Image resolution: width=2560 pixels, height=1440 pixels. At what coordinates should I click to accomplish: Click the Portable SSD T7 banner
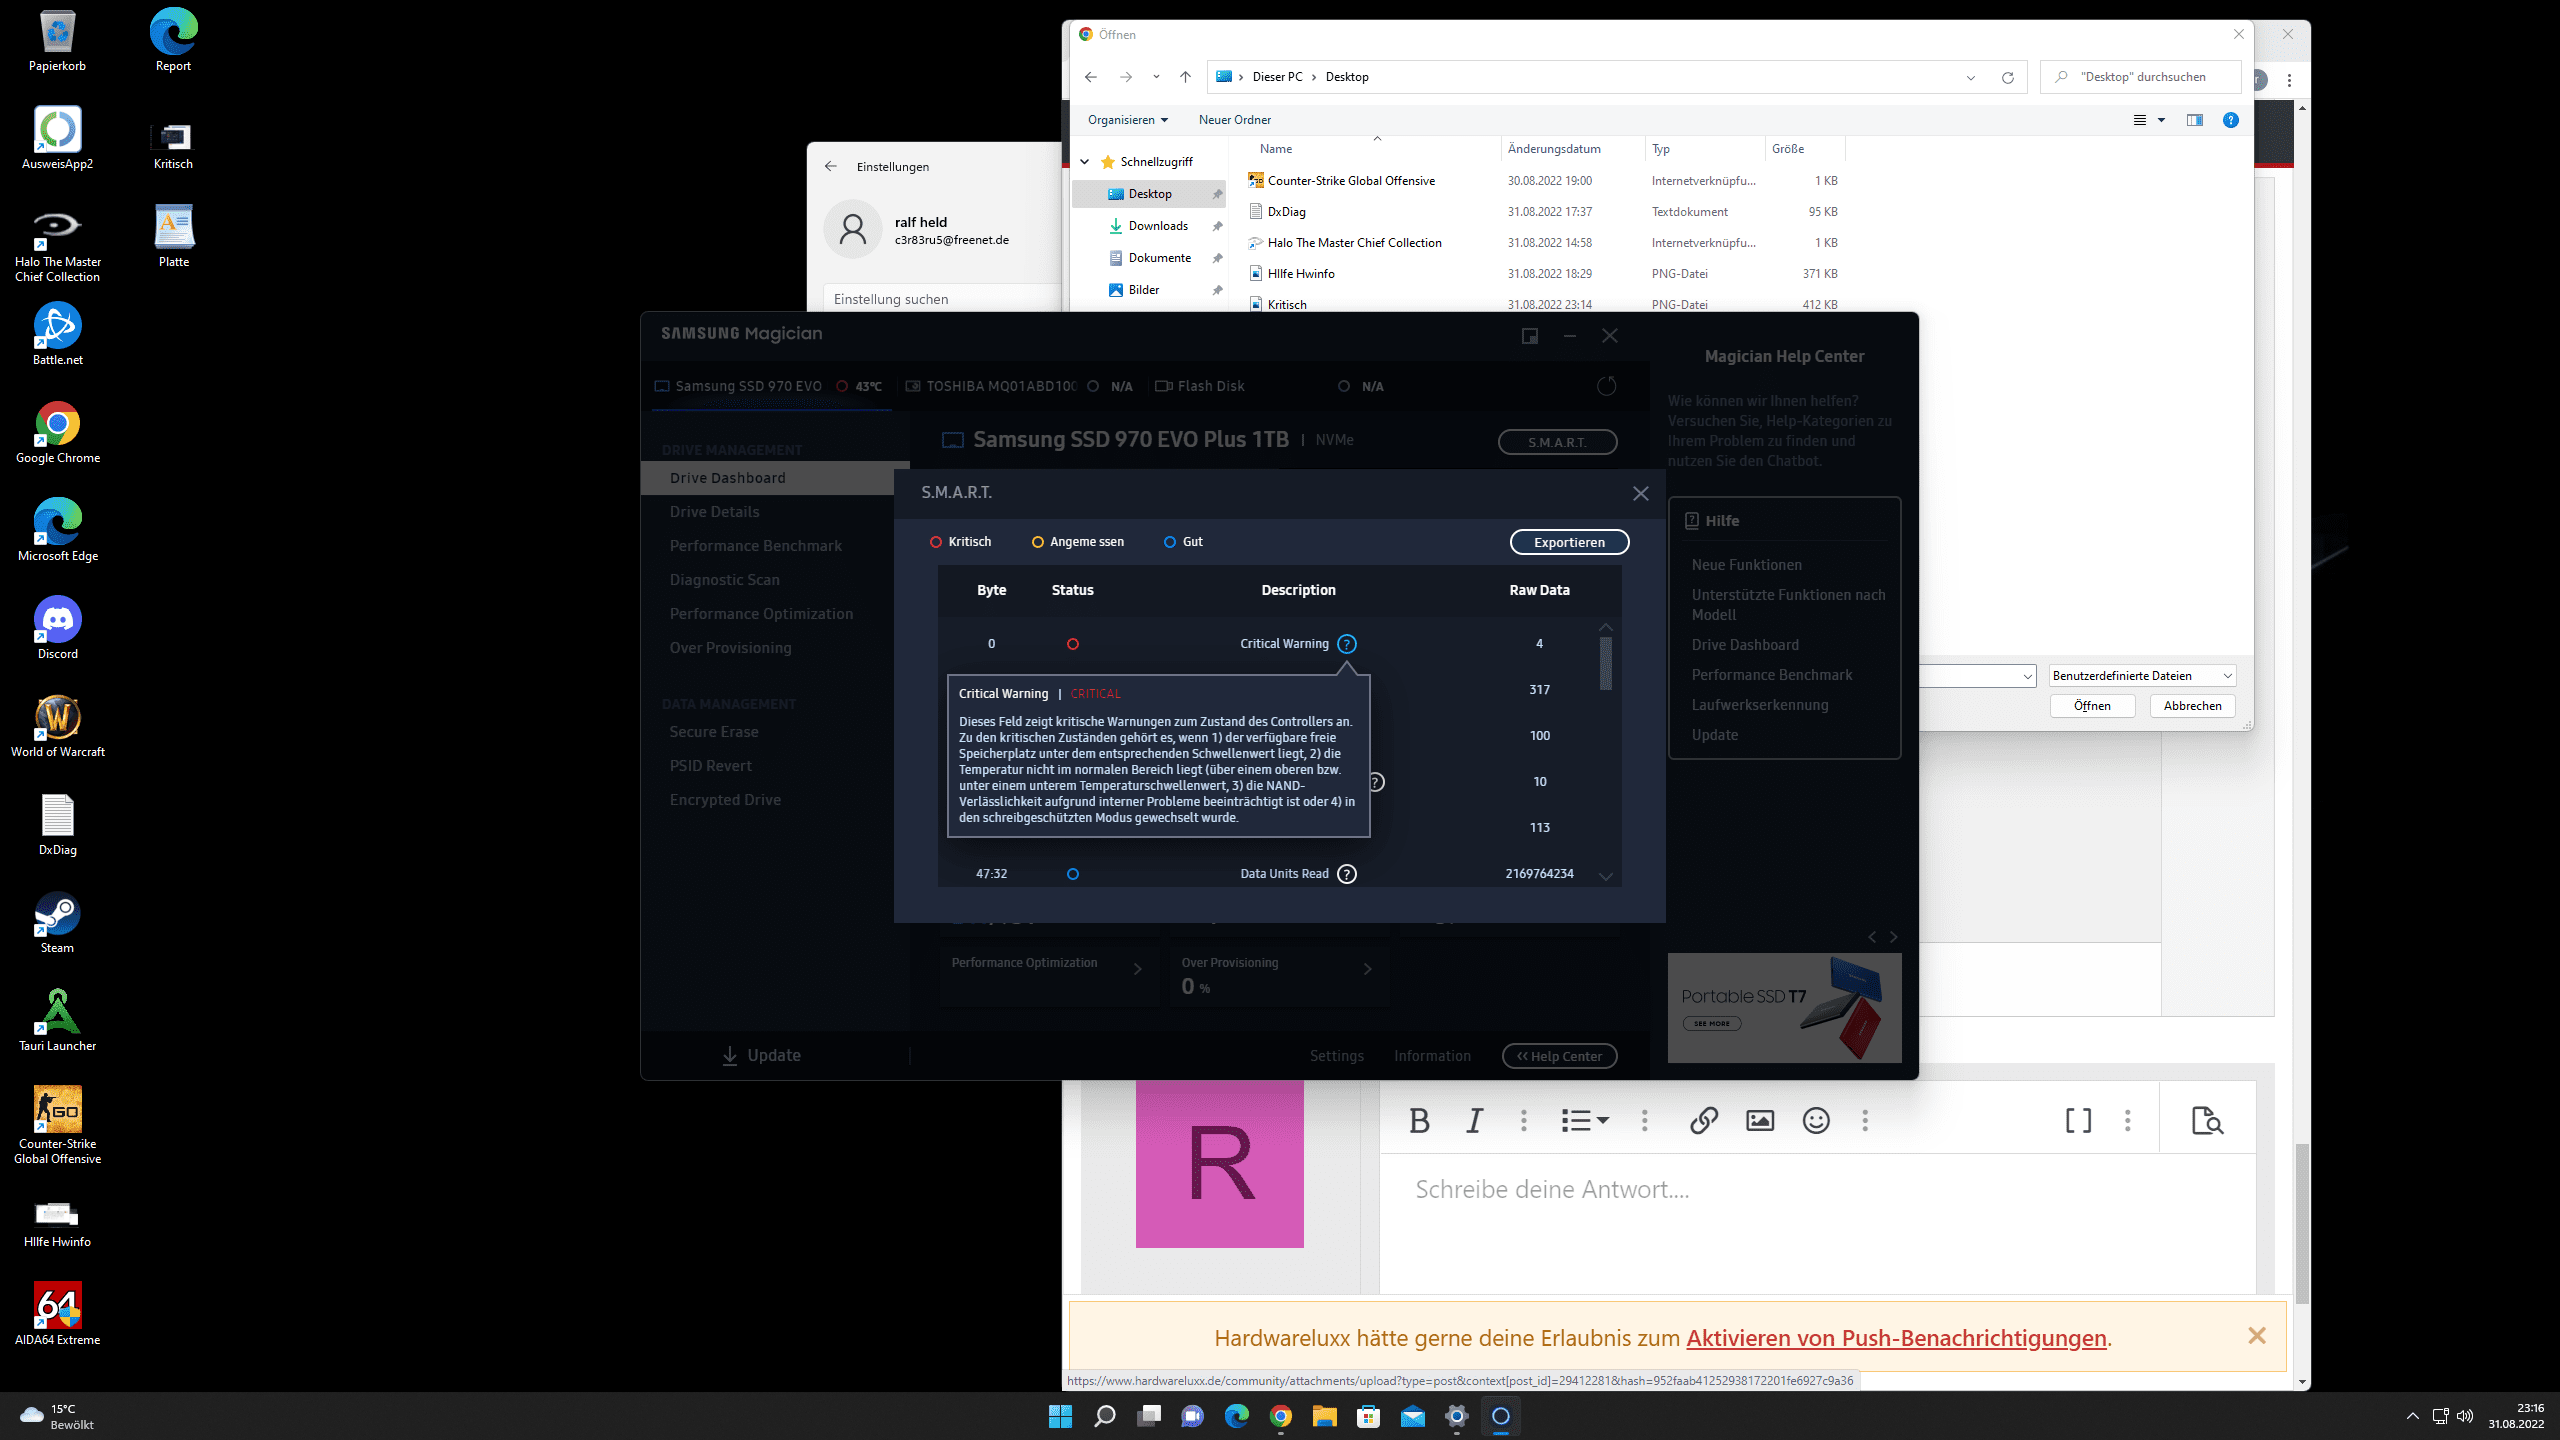1784,1008
